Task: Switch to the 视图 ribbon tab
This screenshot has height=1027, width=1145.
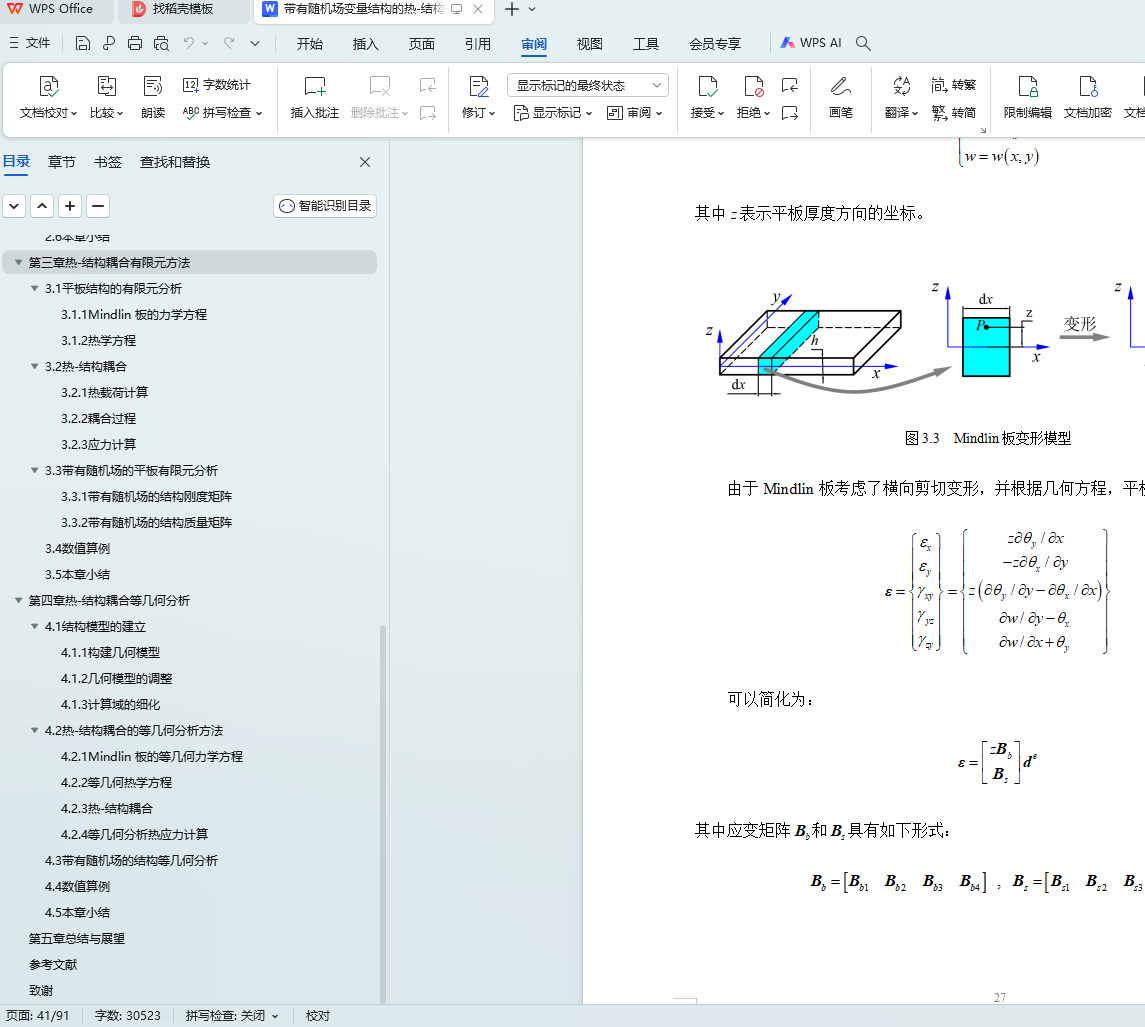Action: tap(590, 44)
